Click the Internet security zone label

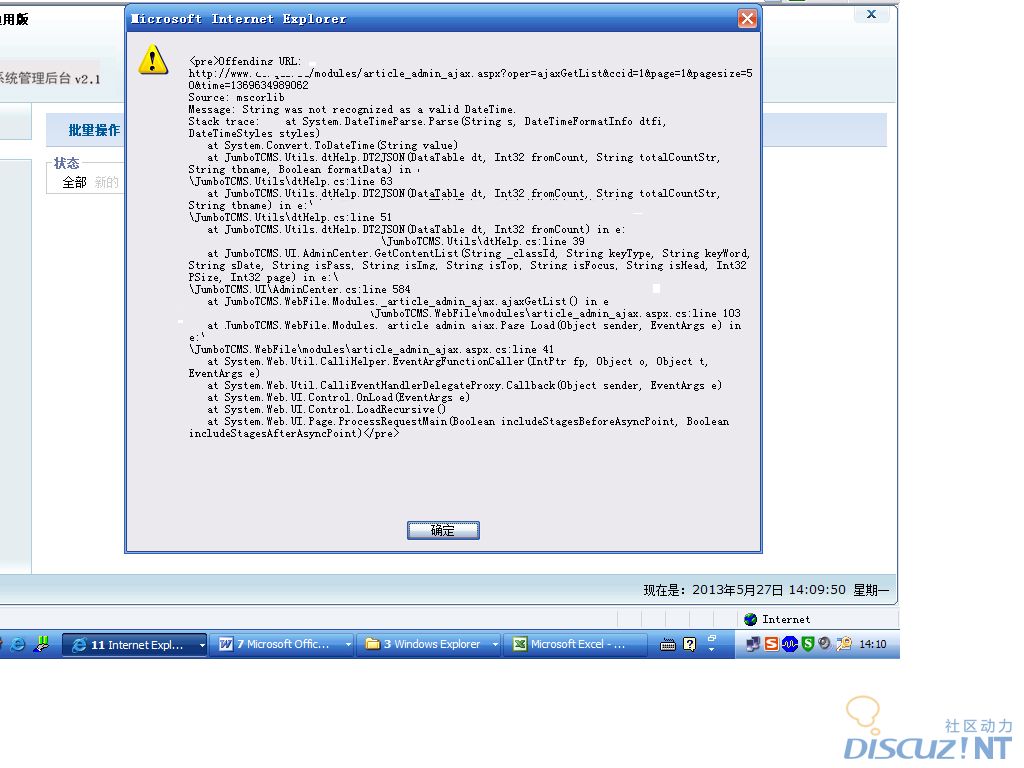pos(786,619)
